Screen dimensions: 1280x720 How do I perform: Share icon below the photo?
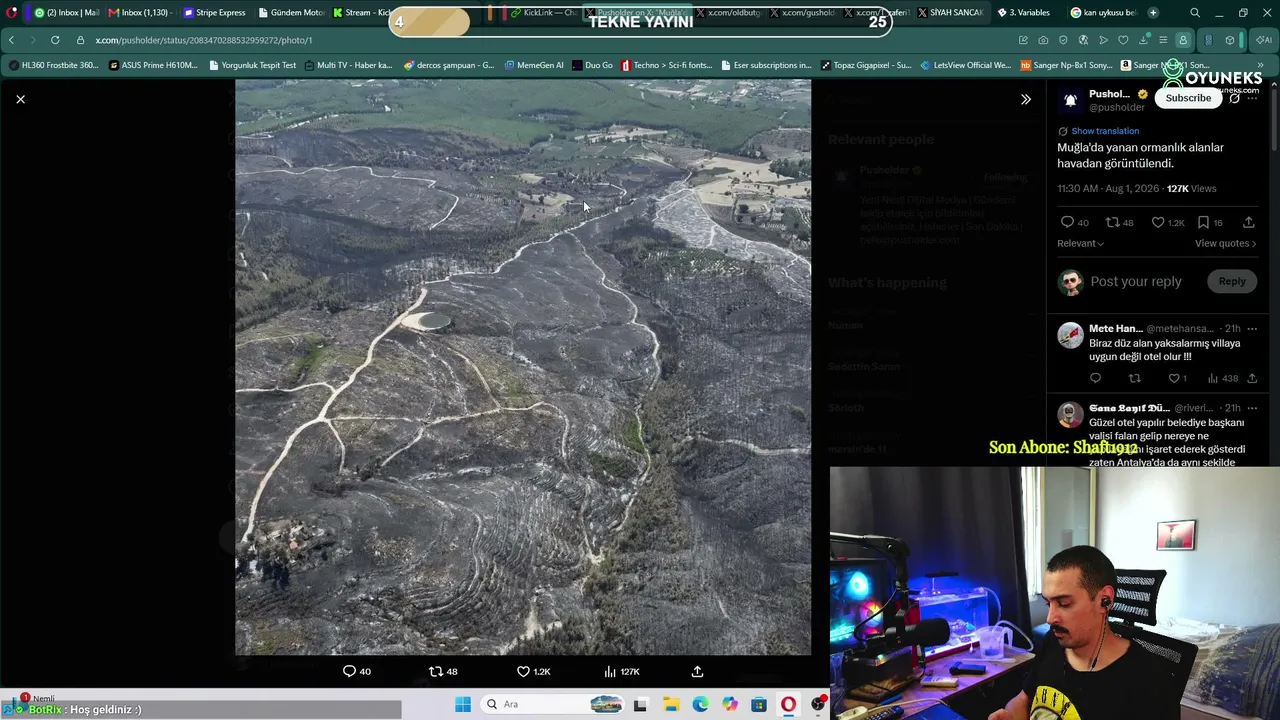tap(697, 671)
